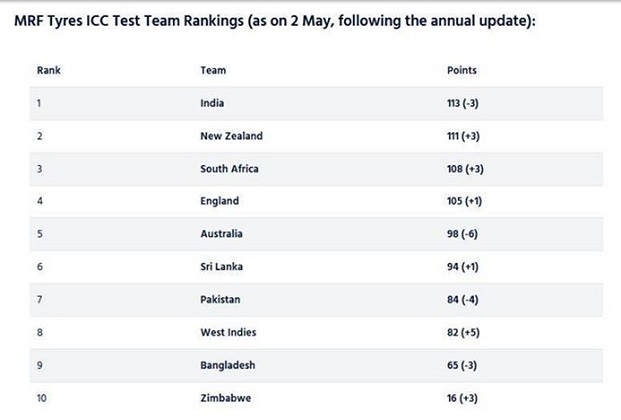
Task: Select the New Zealand team name
Action: point(231,136)
